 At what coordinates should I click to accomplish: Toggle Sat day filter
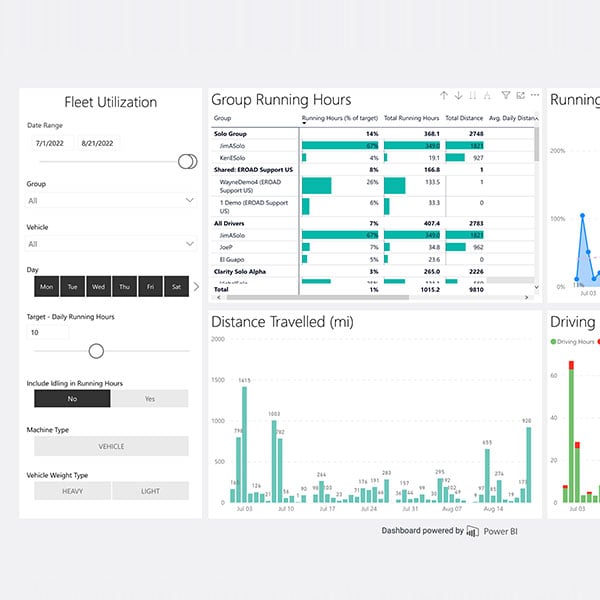(x=176, y=287)
